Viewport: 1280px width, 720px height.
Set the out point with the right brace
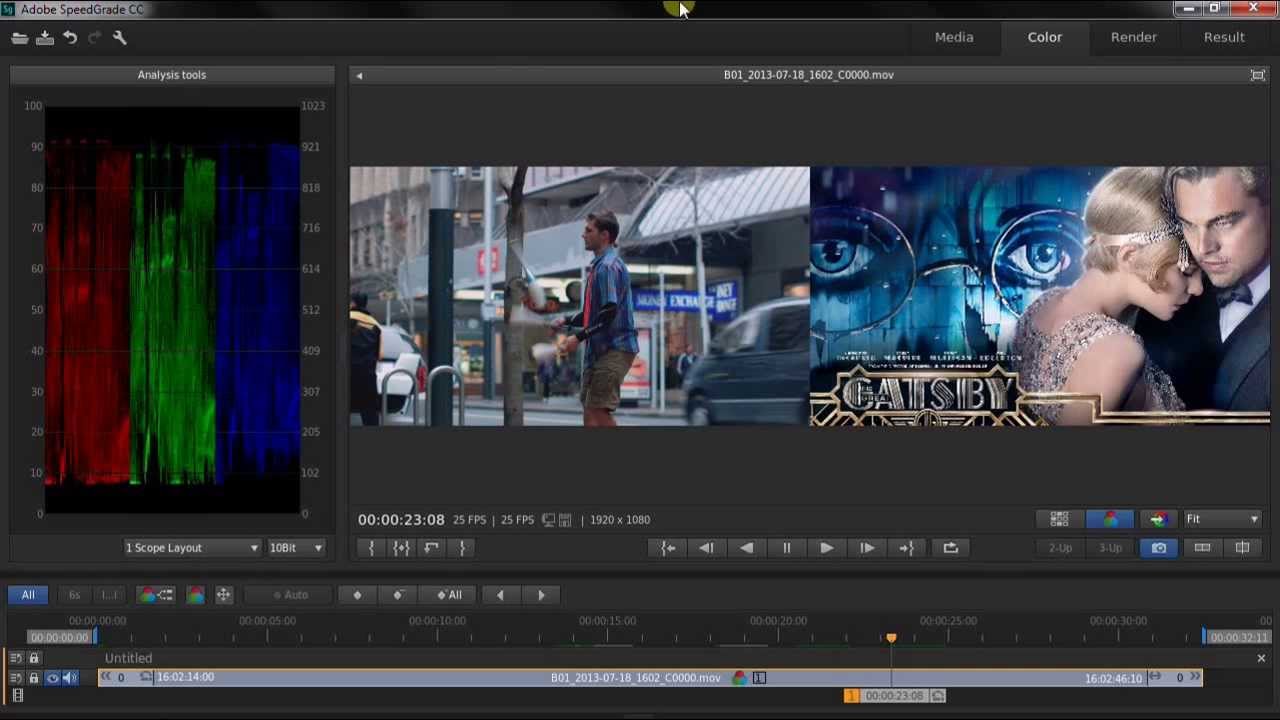coord(462,548)
